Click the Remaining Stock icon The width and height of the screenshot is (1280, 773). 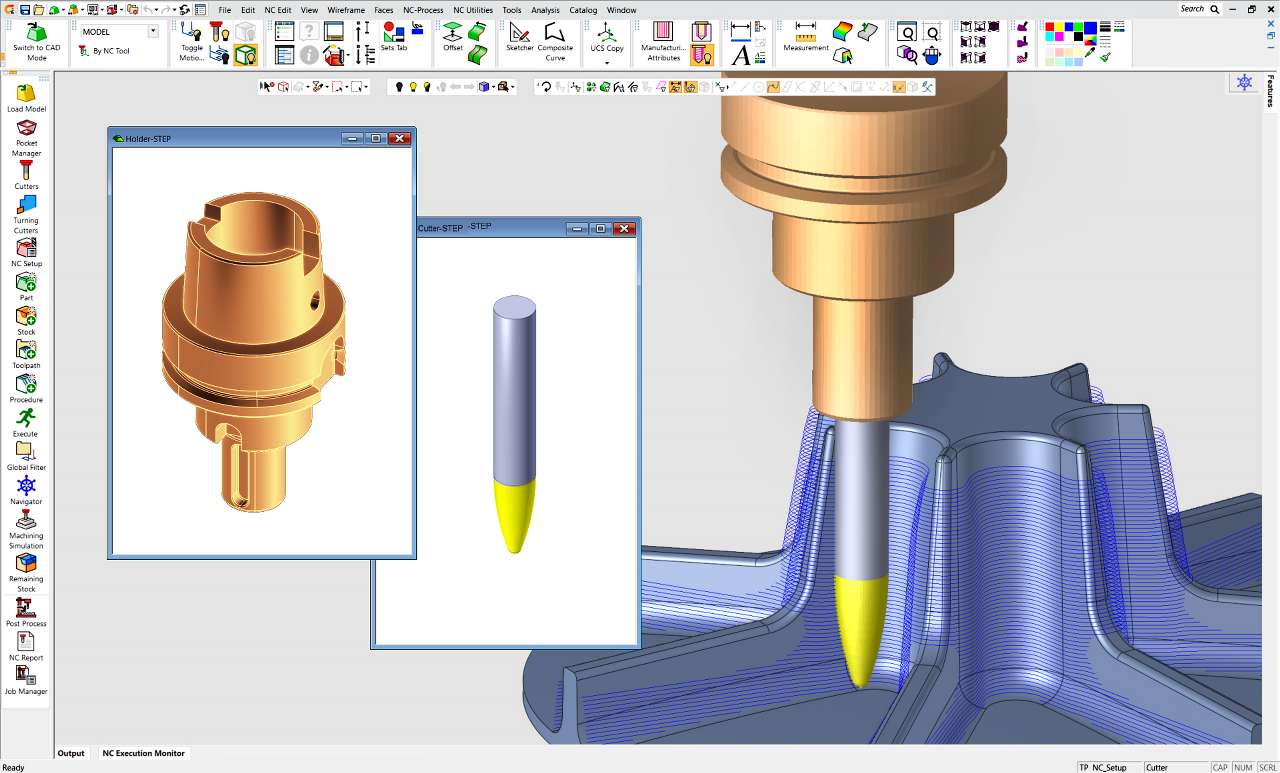coord(26,572)
